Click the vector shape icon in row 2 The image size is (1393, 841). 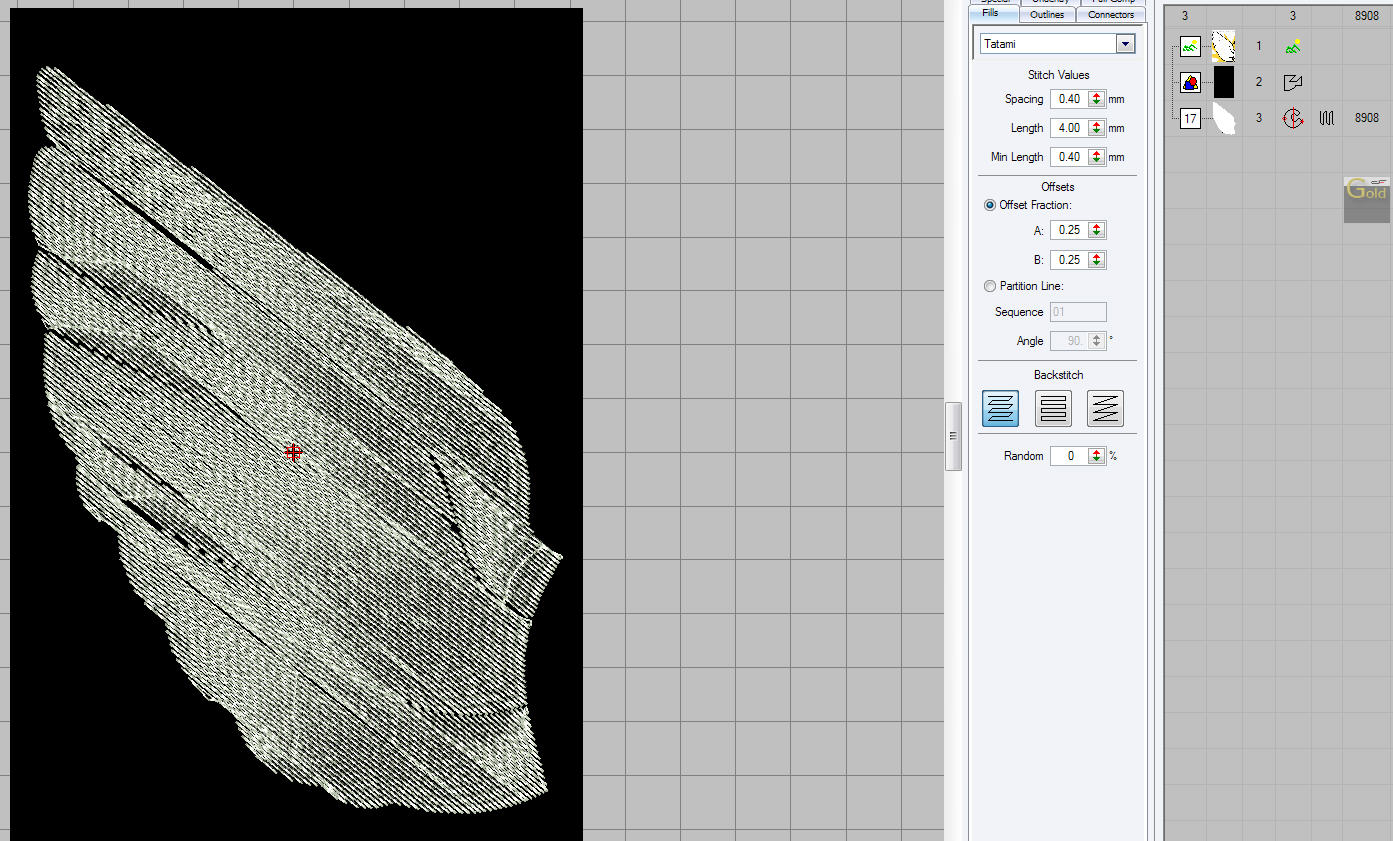[x=1293, y=82]
